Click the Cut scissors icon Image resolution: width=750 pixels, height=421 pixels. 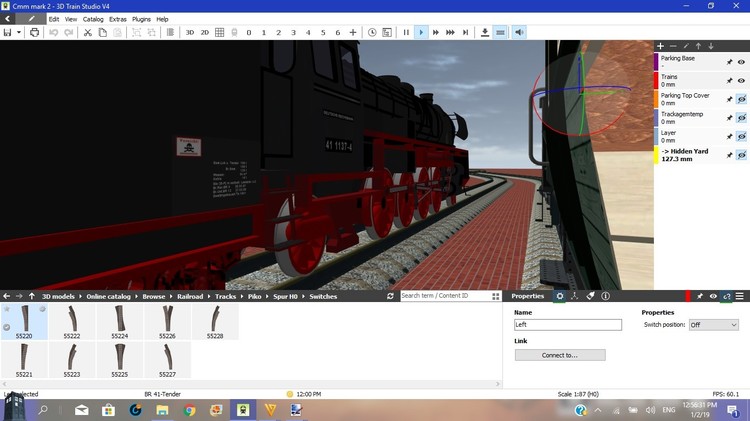pos(88,33)
